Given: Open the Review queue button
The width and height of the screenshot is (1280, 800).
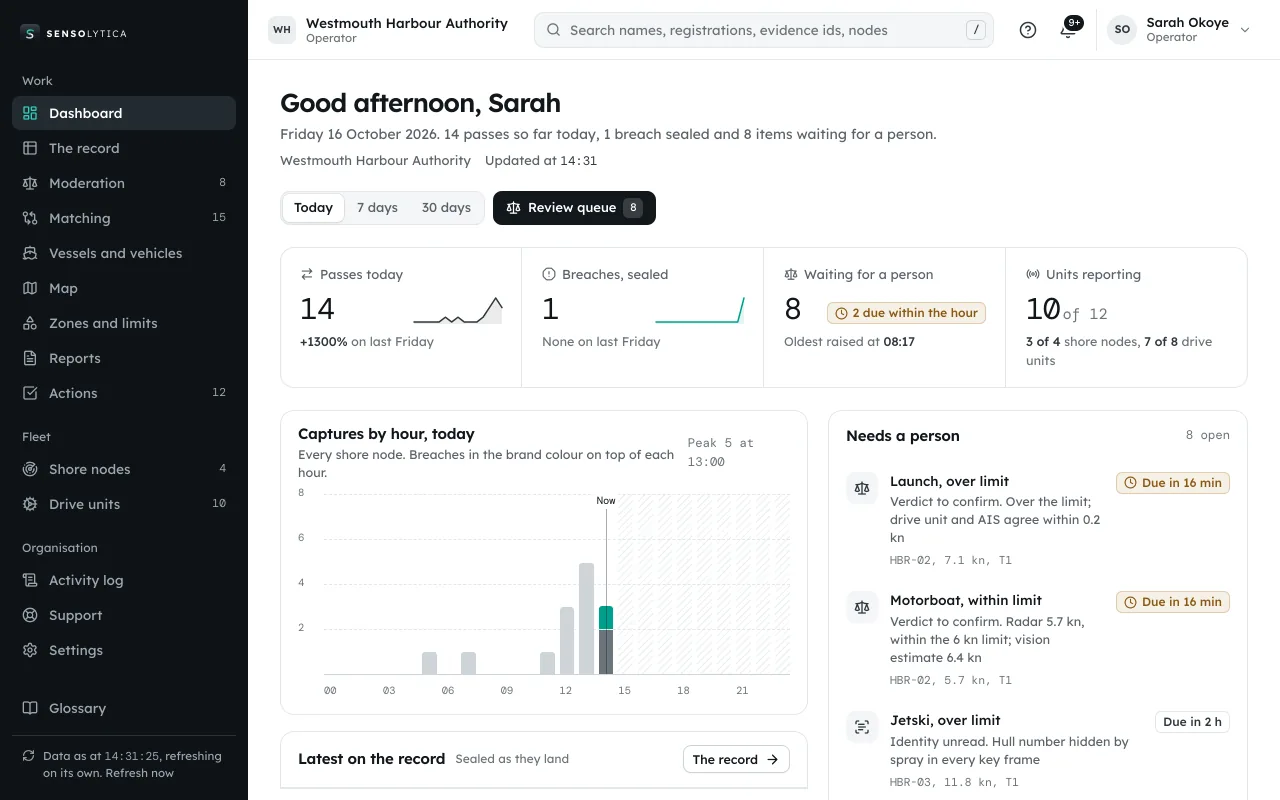Looking at the screenshot, I should click(x=574, y=208).
